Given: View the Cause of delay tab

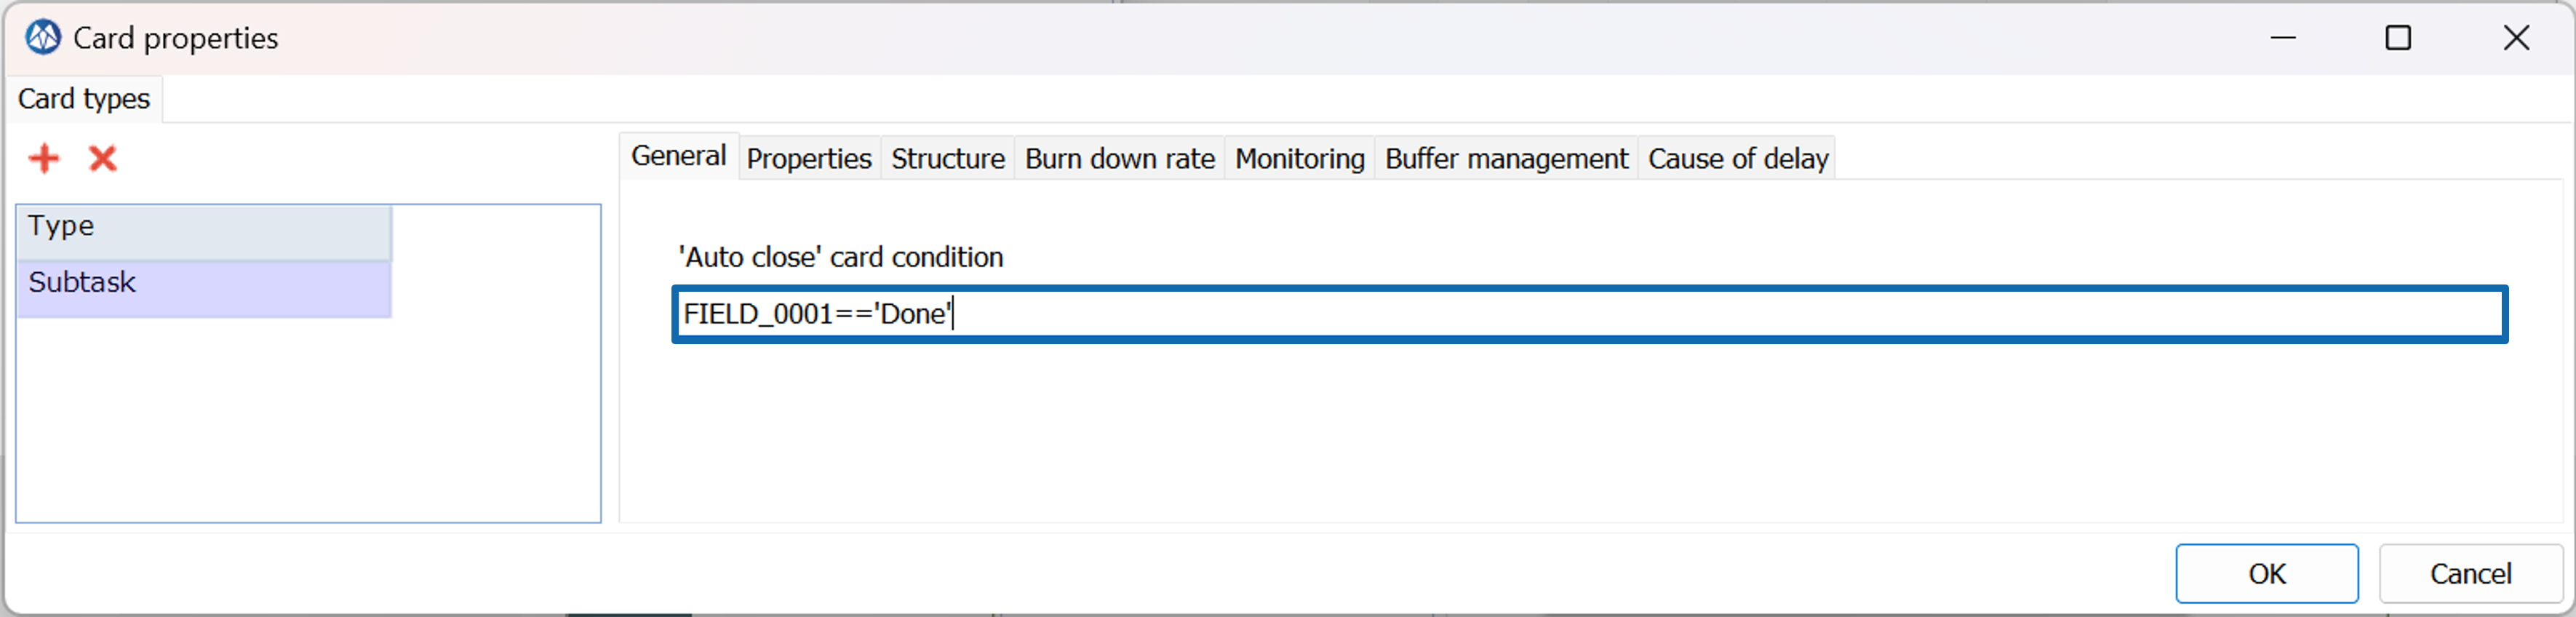Looking at the screenshot, I should point(1737,158).
